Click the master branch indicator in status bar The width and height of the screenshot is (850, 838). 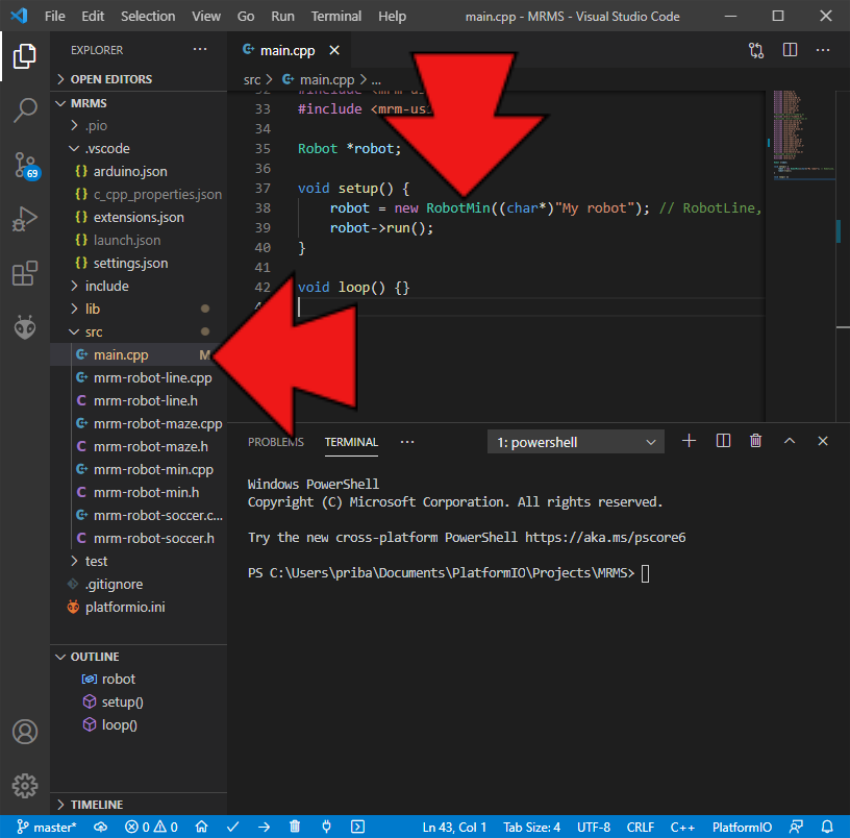47,827
